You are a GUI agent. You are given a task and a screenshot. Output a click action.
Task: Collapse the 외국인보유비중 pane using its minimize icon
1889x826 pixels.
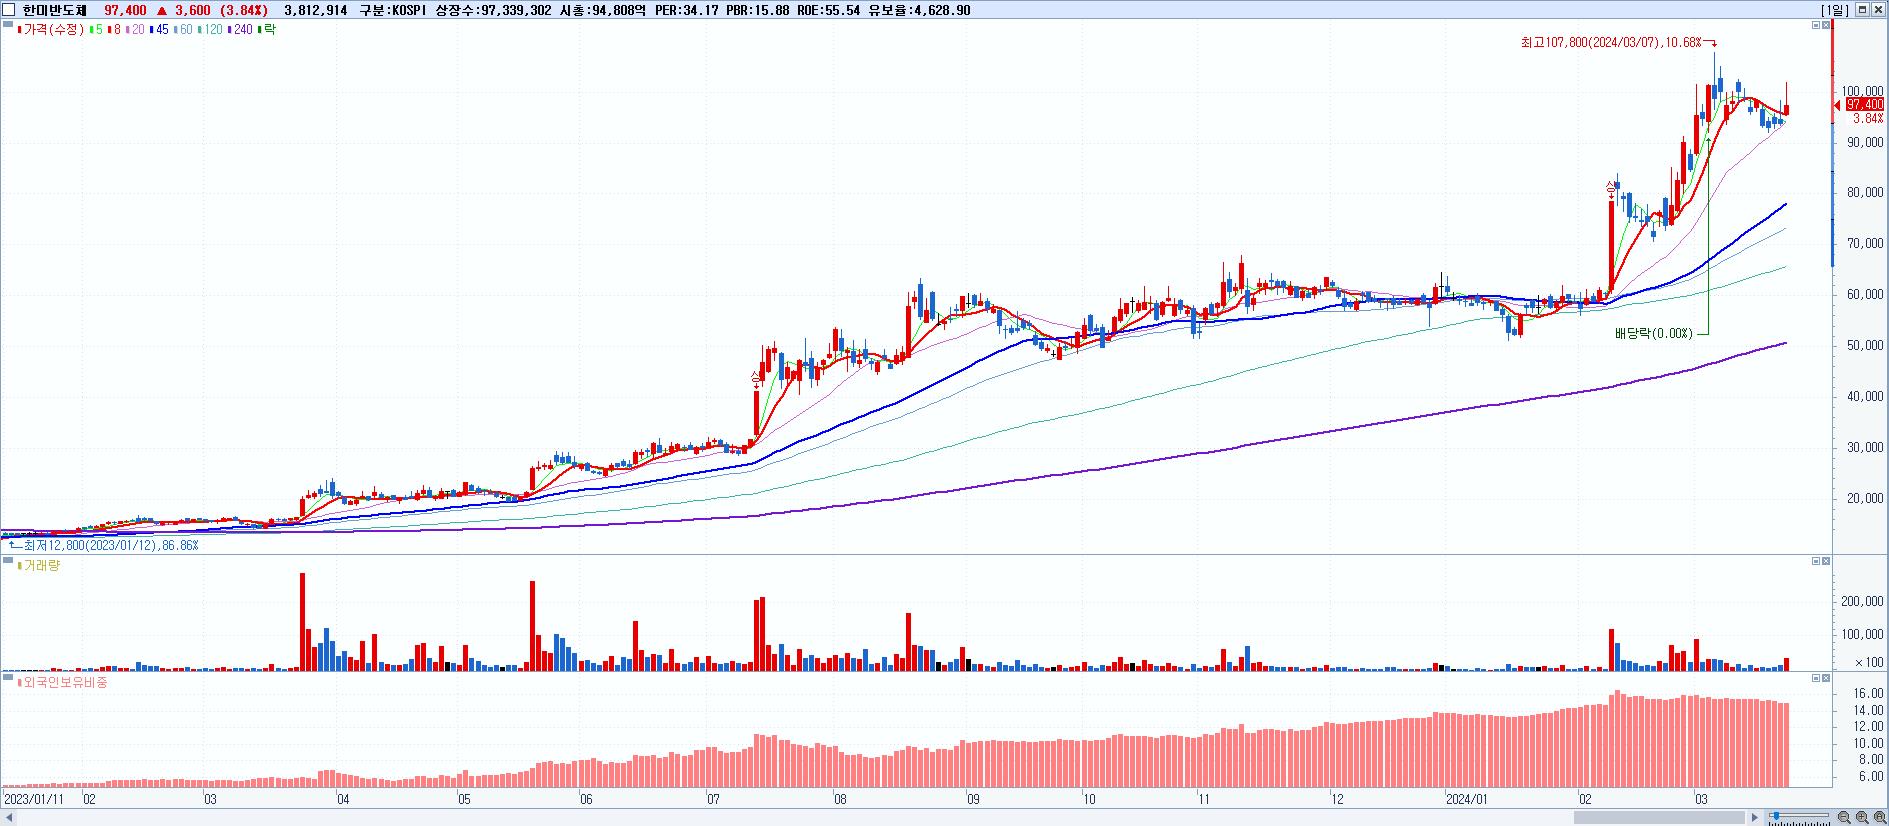[x=1816, y=678]
